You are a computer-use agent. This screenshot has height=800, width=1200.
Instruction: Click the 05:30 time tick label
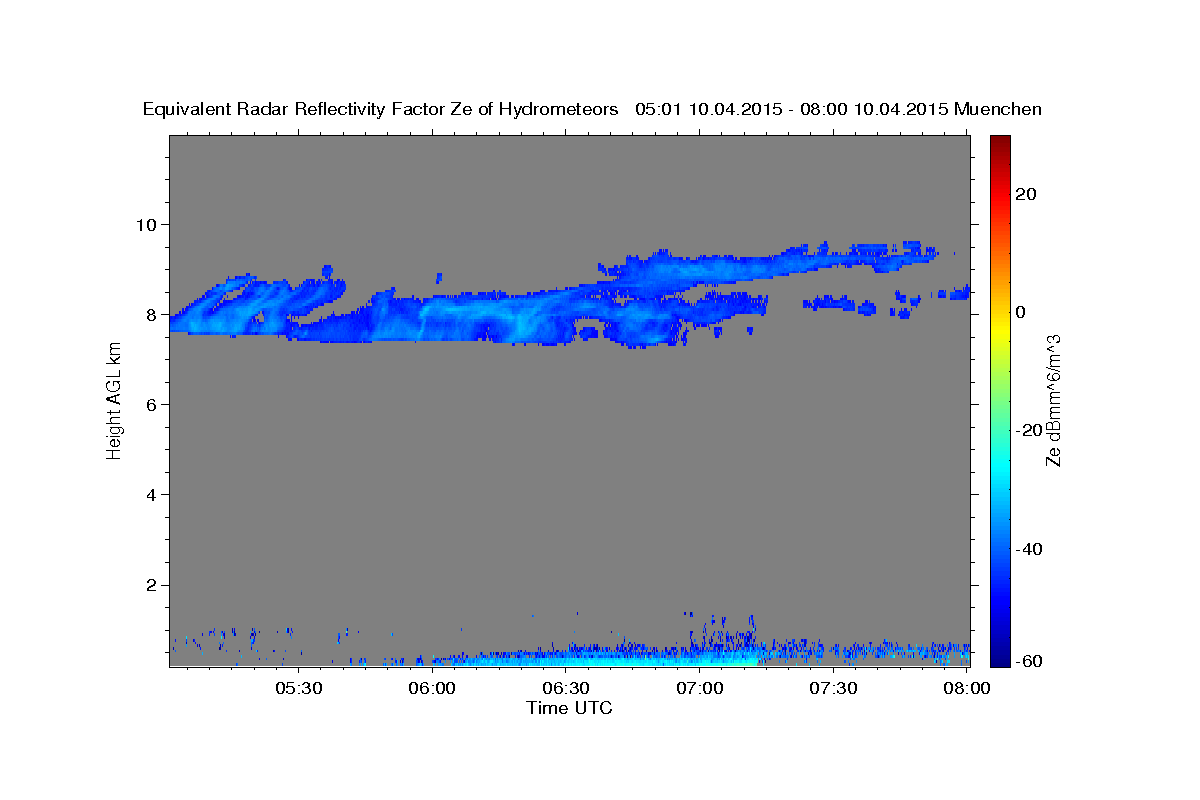coord(298,689)
